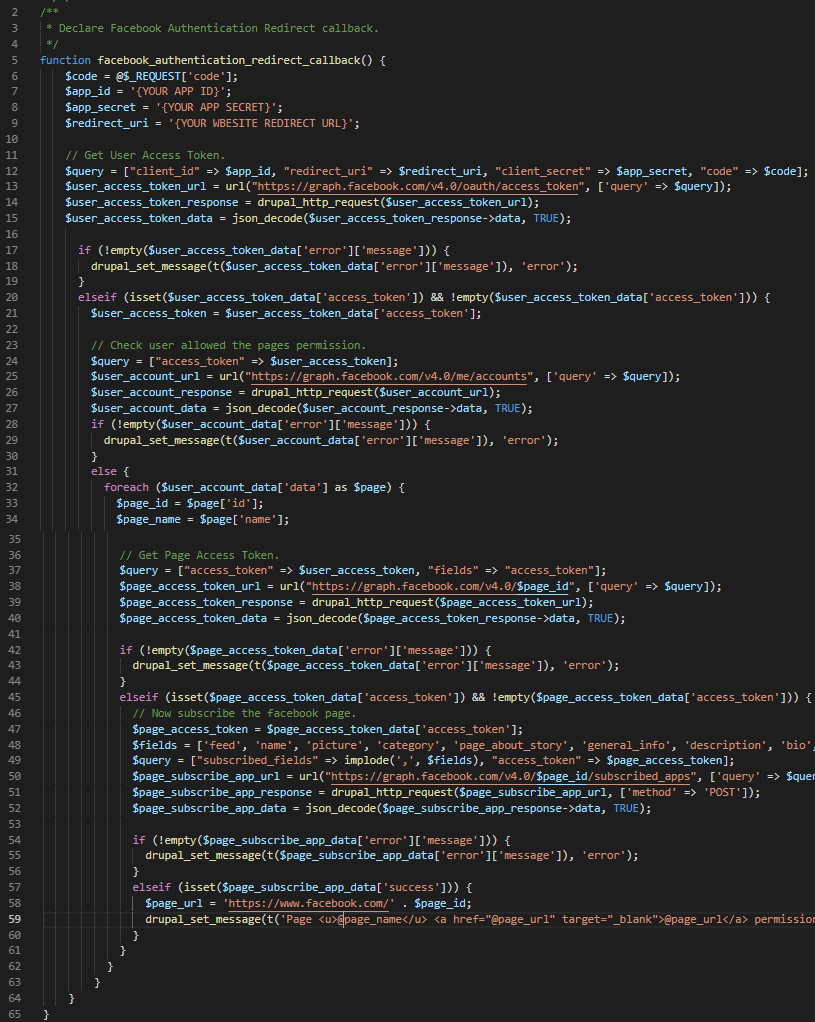Click the '// Get User Access Token.' comment
This screenshot has height=1022, width=815.
pos(145,155)
